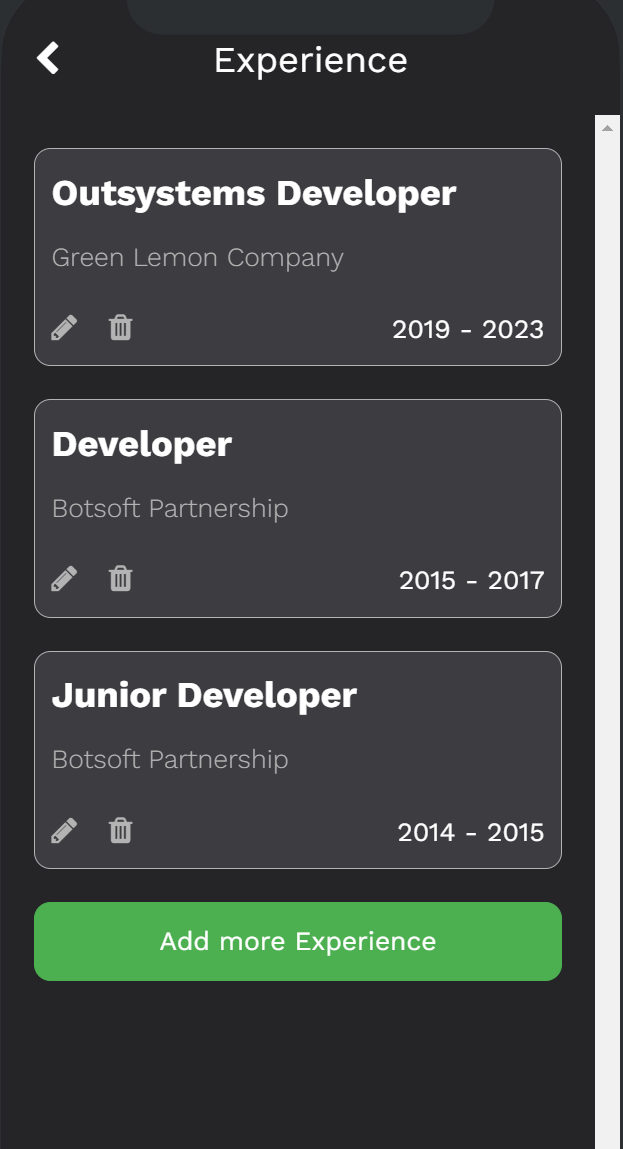Delete the Junior Developer experience entry
Viewport: 623px width, 1149px height.
(x=119, y=830)
